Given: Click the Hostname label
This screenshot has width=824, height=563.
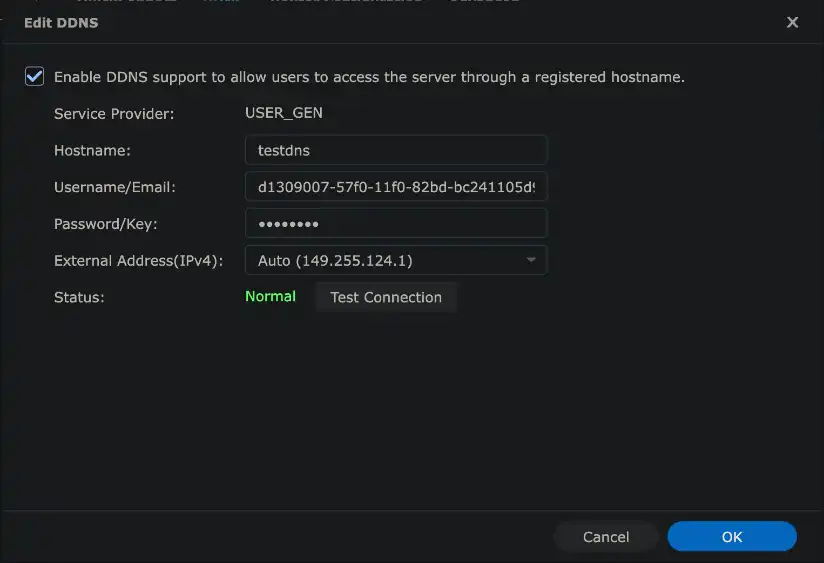Looking at the screenshot, I should tap(92, 151).
